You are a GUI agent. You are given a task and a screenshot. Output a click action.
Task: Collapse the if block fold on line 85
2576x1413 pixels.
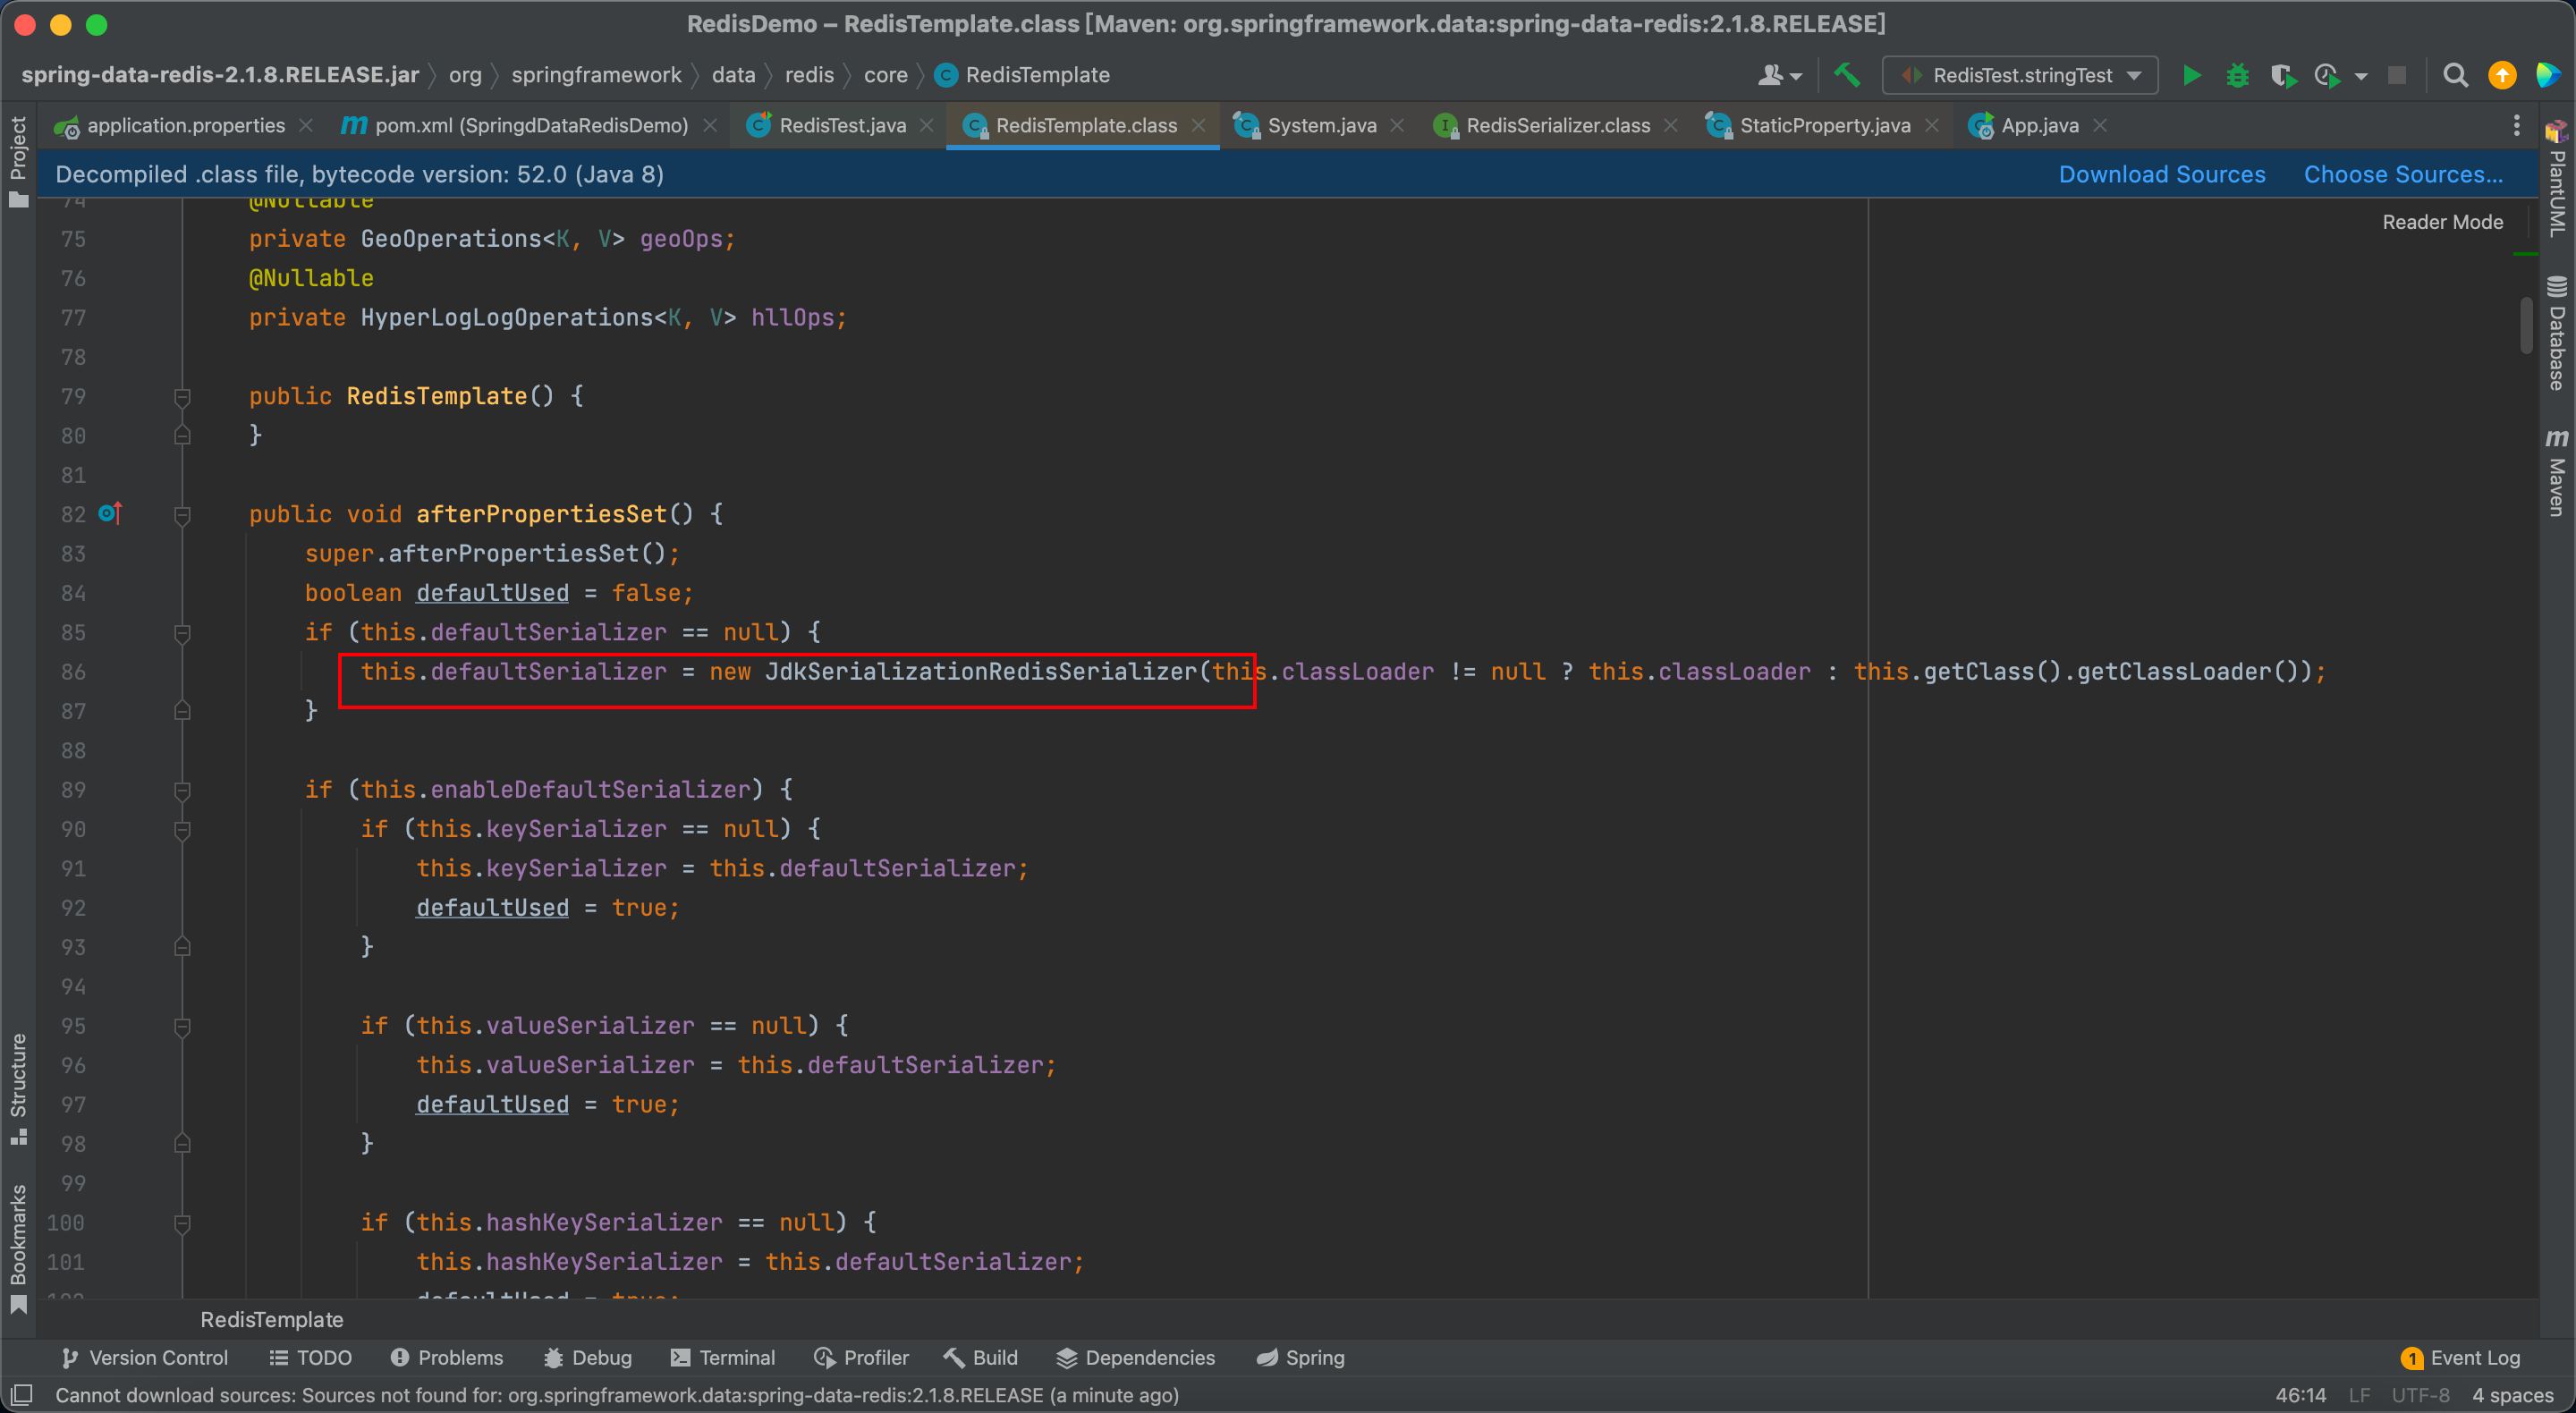(182, 633)
